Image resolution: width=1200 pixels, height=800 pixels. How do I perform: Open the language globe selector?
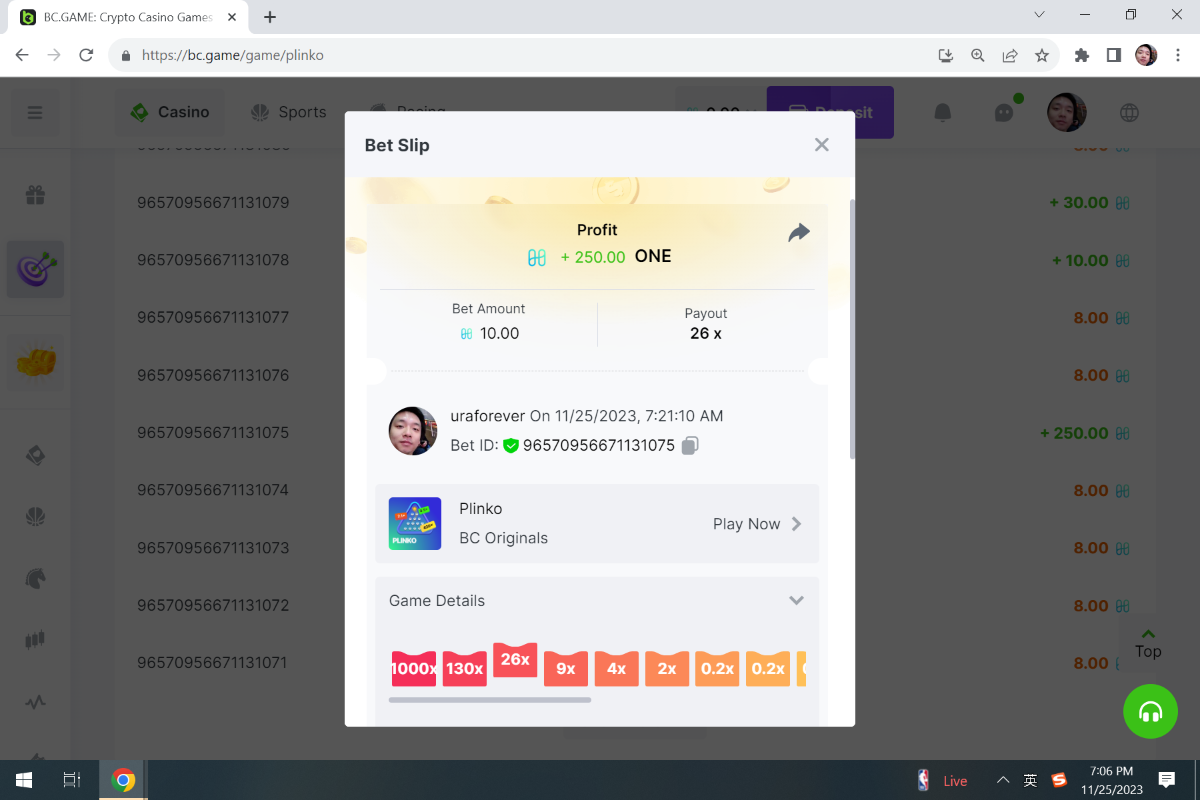click(x=1129, y=113)
